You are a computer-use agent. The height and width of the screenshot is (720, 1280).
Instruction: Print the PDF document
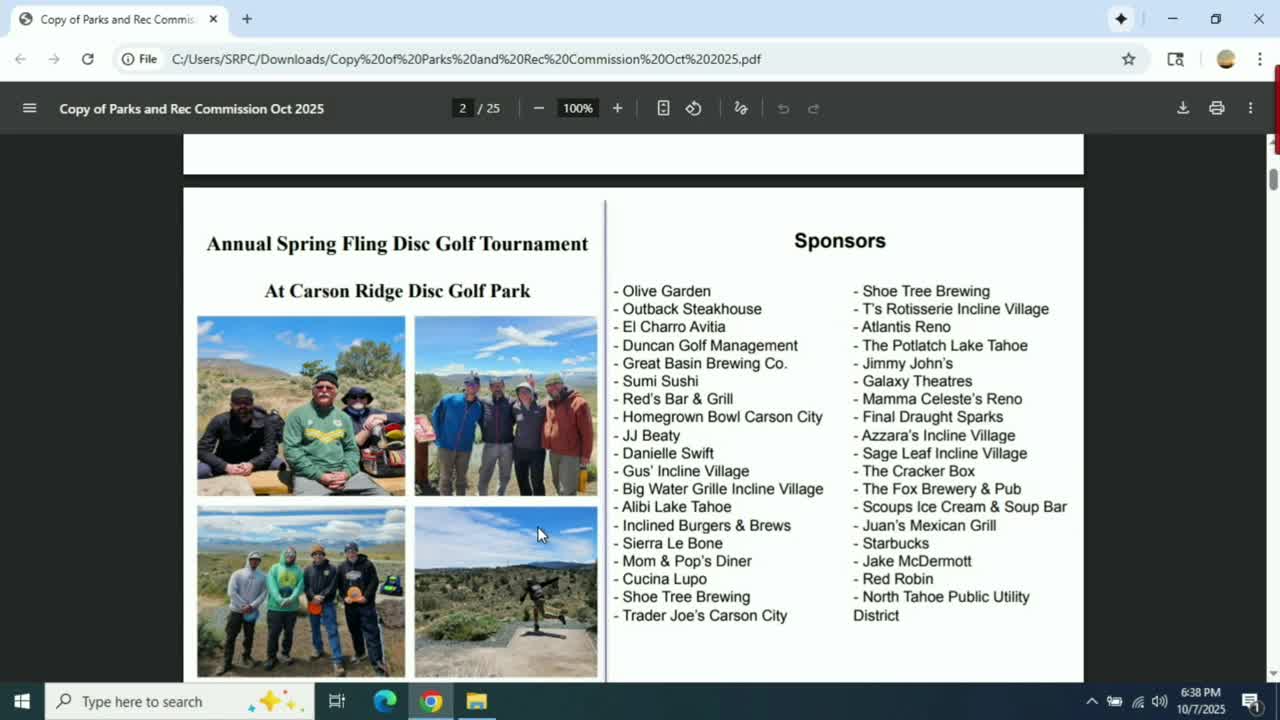1217,108
